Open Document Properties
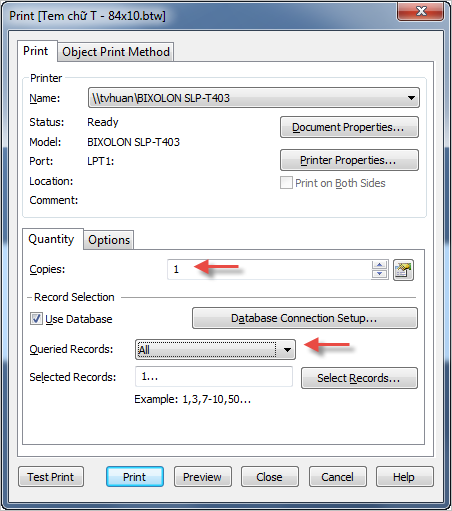Screen dimensions: 452x511 pyautogui.click(x=349, y=127)
